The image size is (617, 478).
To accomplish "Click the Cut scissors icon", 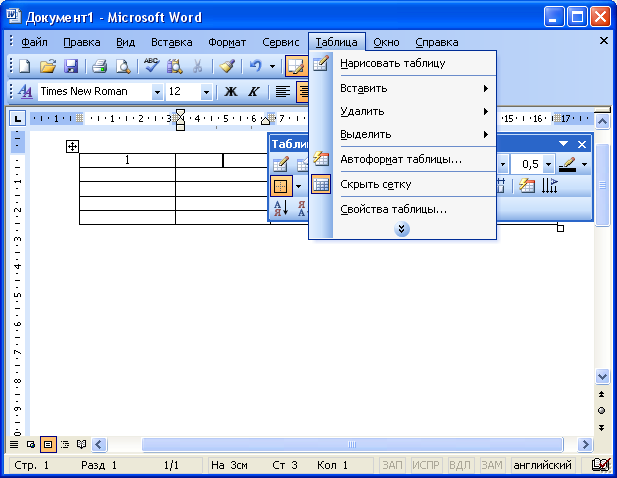I will (x=198, y=66).
